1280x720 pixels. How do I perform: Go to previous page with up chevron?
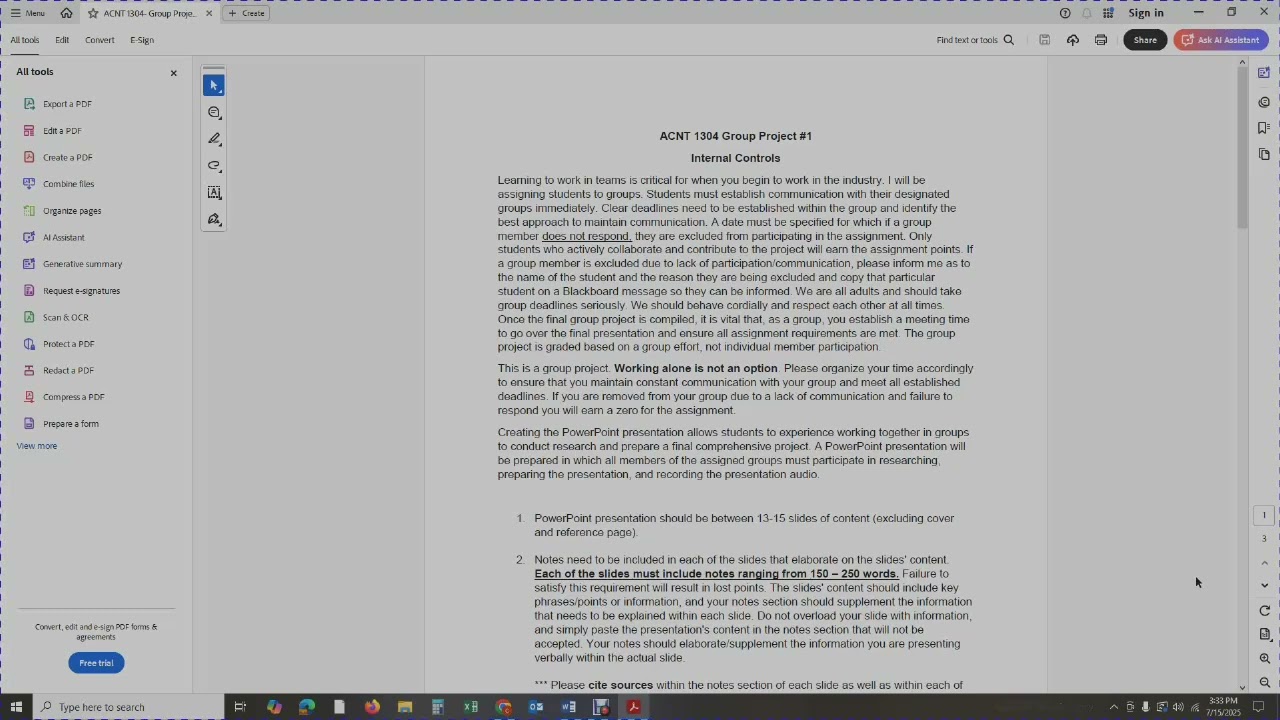[1264, 563]
